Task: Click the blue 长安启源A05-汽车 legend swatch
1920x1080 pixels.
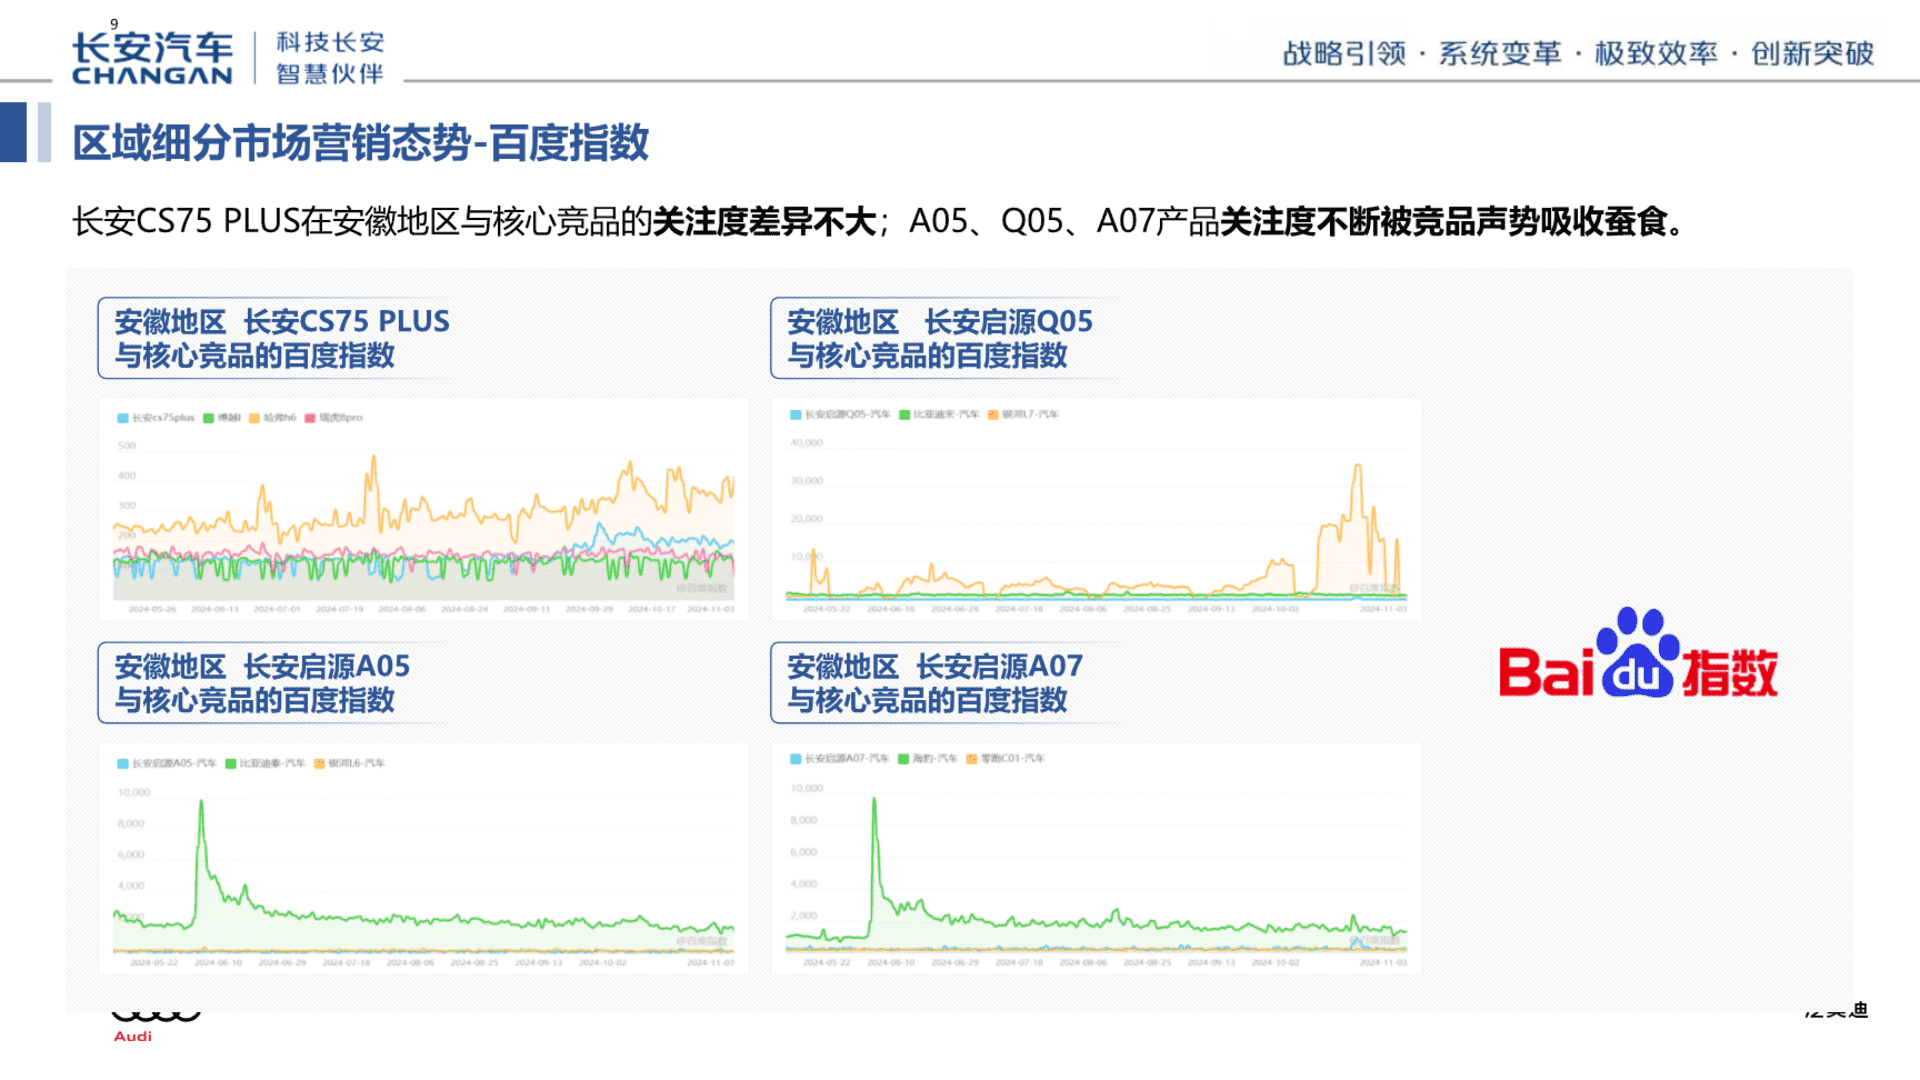Action: (123, 763)
